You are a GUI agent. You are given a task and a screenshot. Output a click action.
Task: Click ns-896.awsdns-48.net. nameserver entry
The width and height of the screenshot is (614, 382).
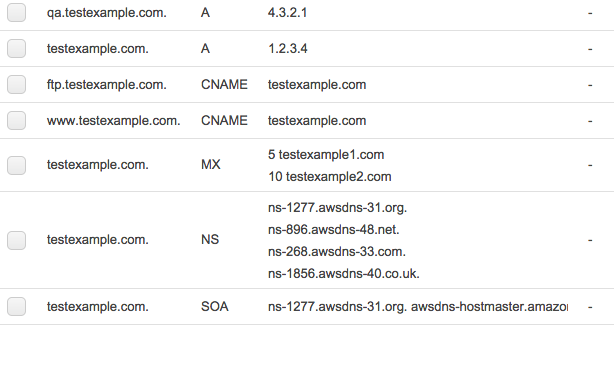pyautogui.click(x=334, y=229)
